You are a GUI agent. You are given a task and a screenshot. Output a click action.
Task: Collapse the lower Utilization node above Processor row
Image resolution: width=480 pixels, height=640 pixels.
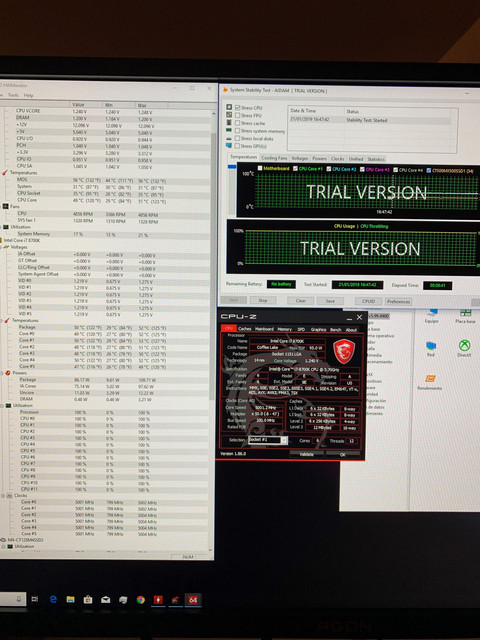2,406
